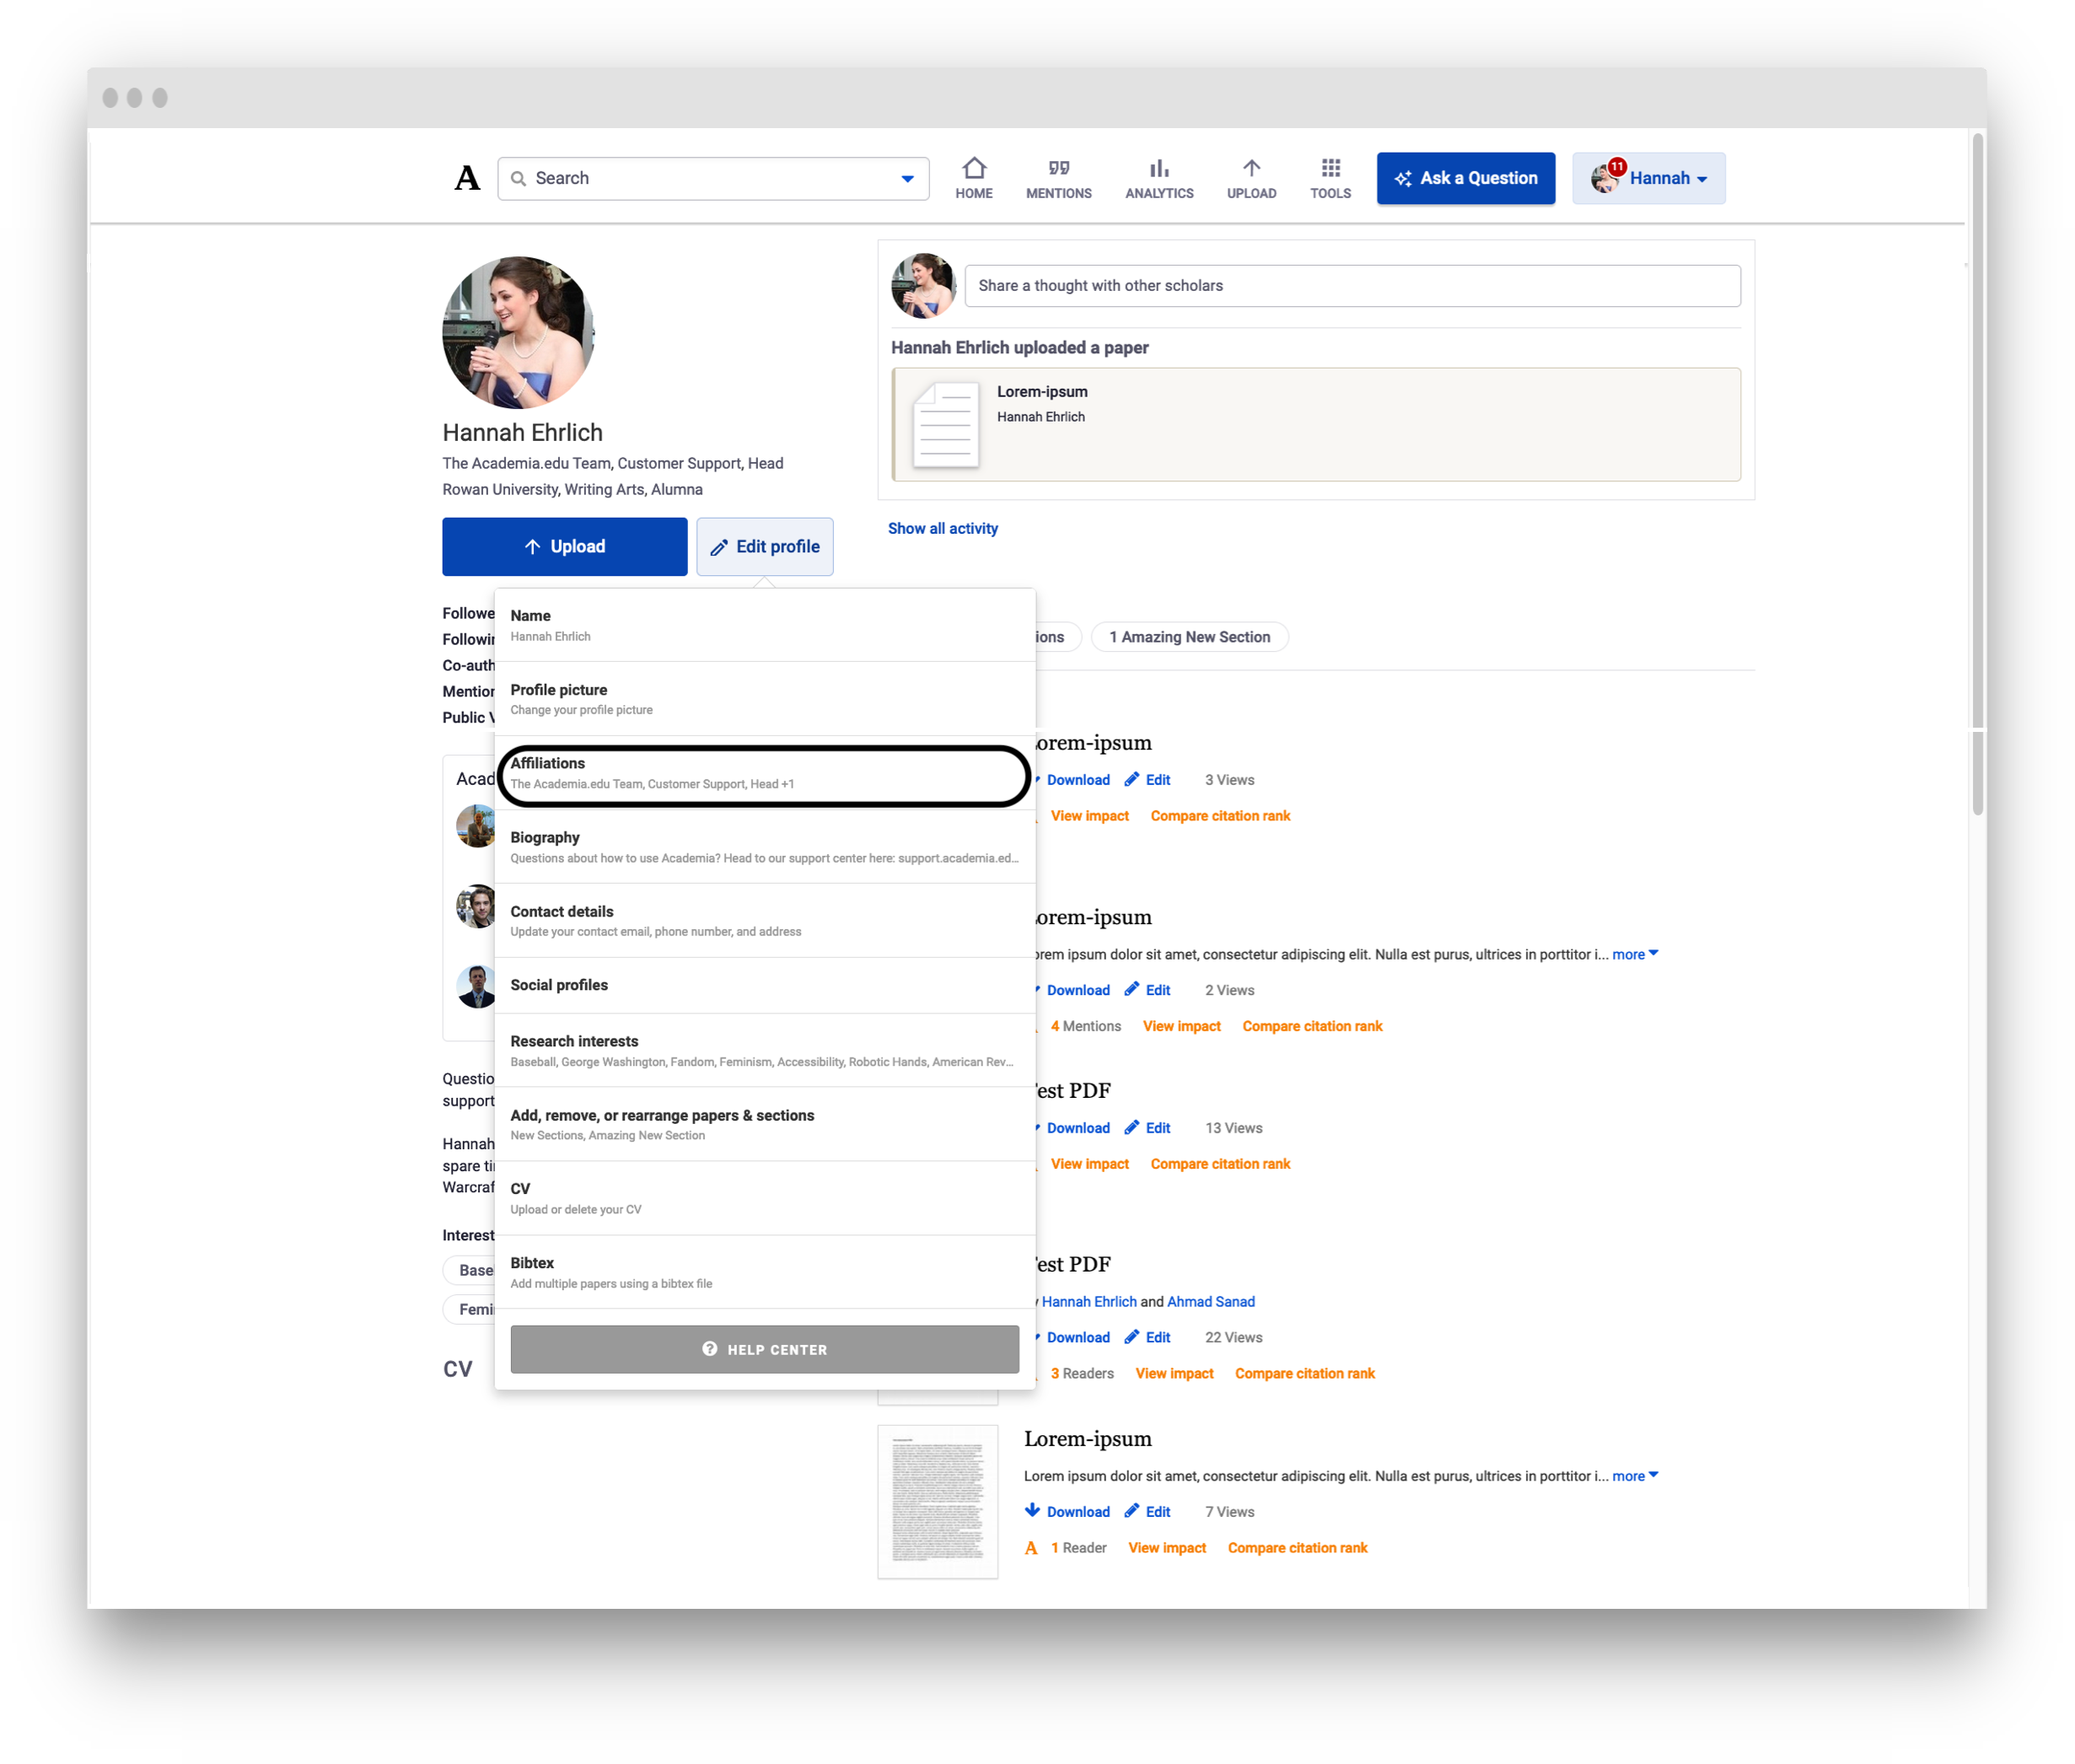Open the Help Center button
2075x1764 pixels.
click(763, 1349)
